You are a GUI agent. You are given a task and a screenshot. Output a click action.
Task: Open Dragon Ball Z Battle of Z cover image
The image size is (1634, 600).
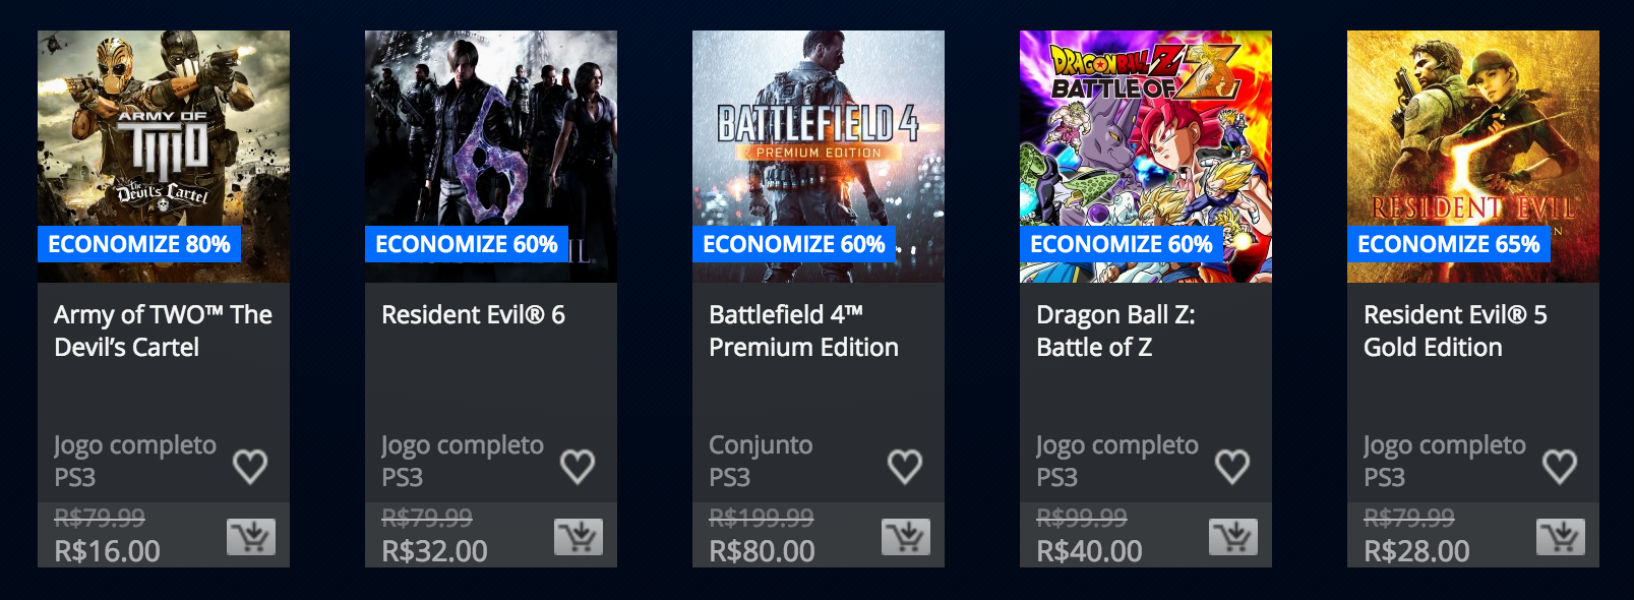click(x=1146, y=156)
